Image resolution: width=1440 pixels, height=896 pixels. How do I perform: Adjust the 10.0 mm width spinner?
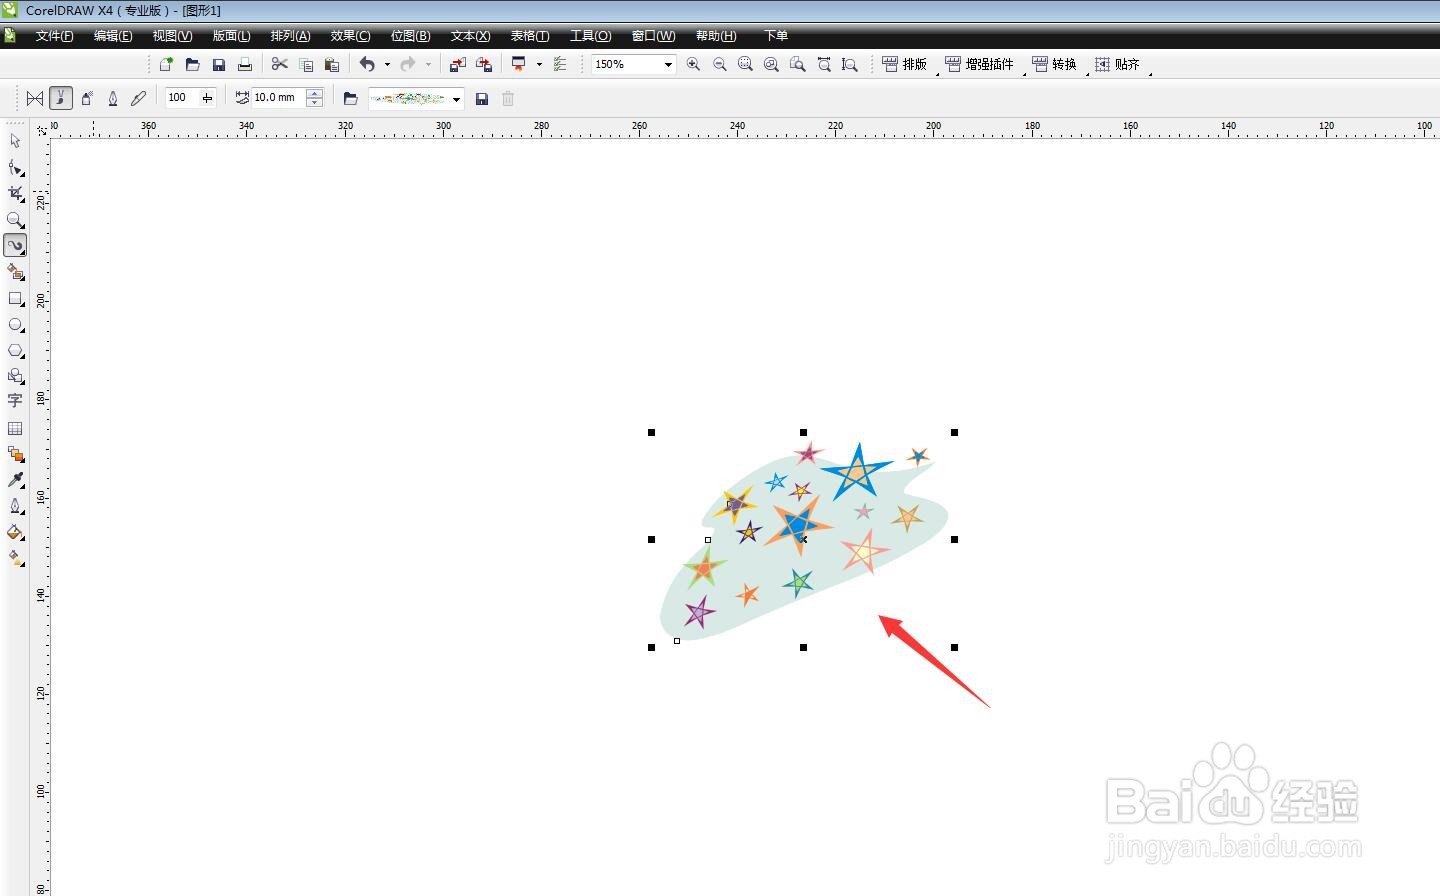click(315, 98)
